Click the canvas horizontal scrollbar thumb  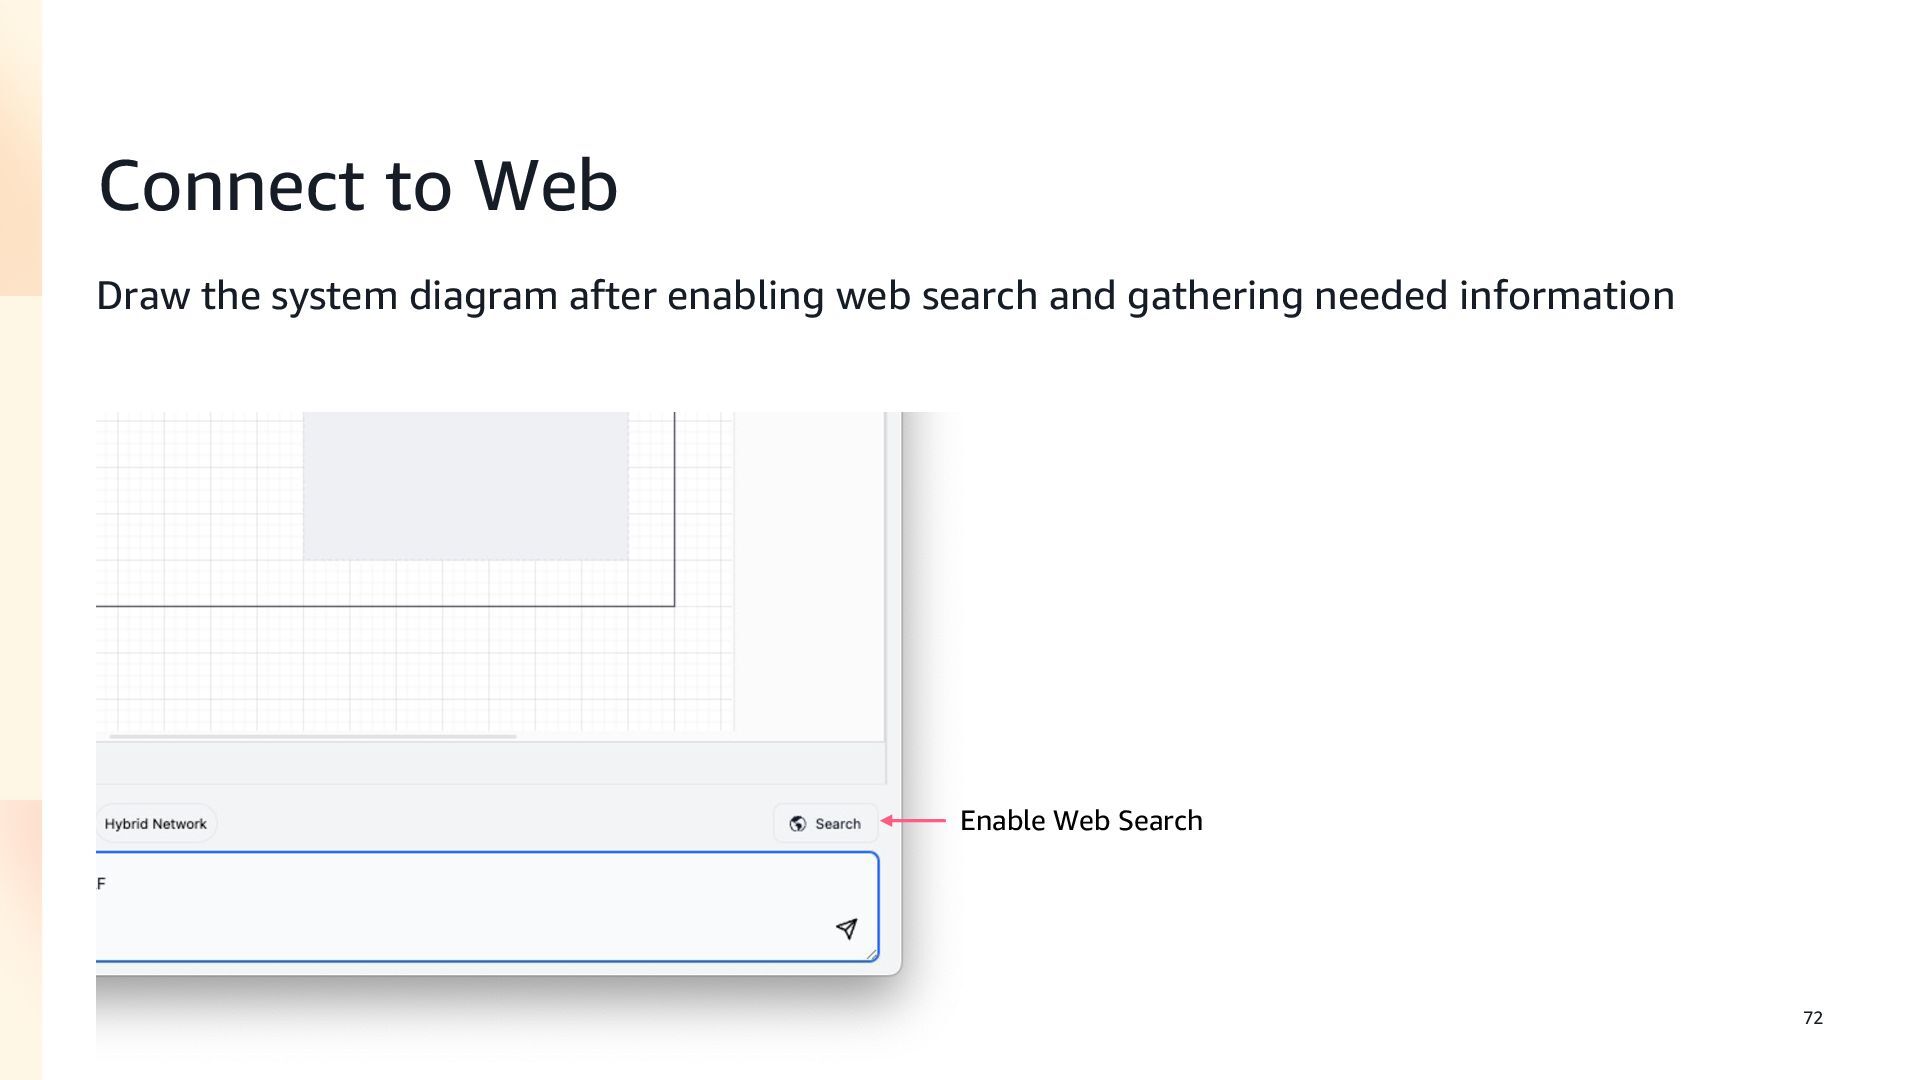pos(313,737)
